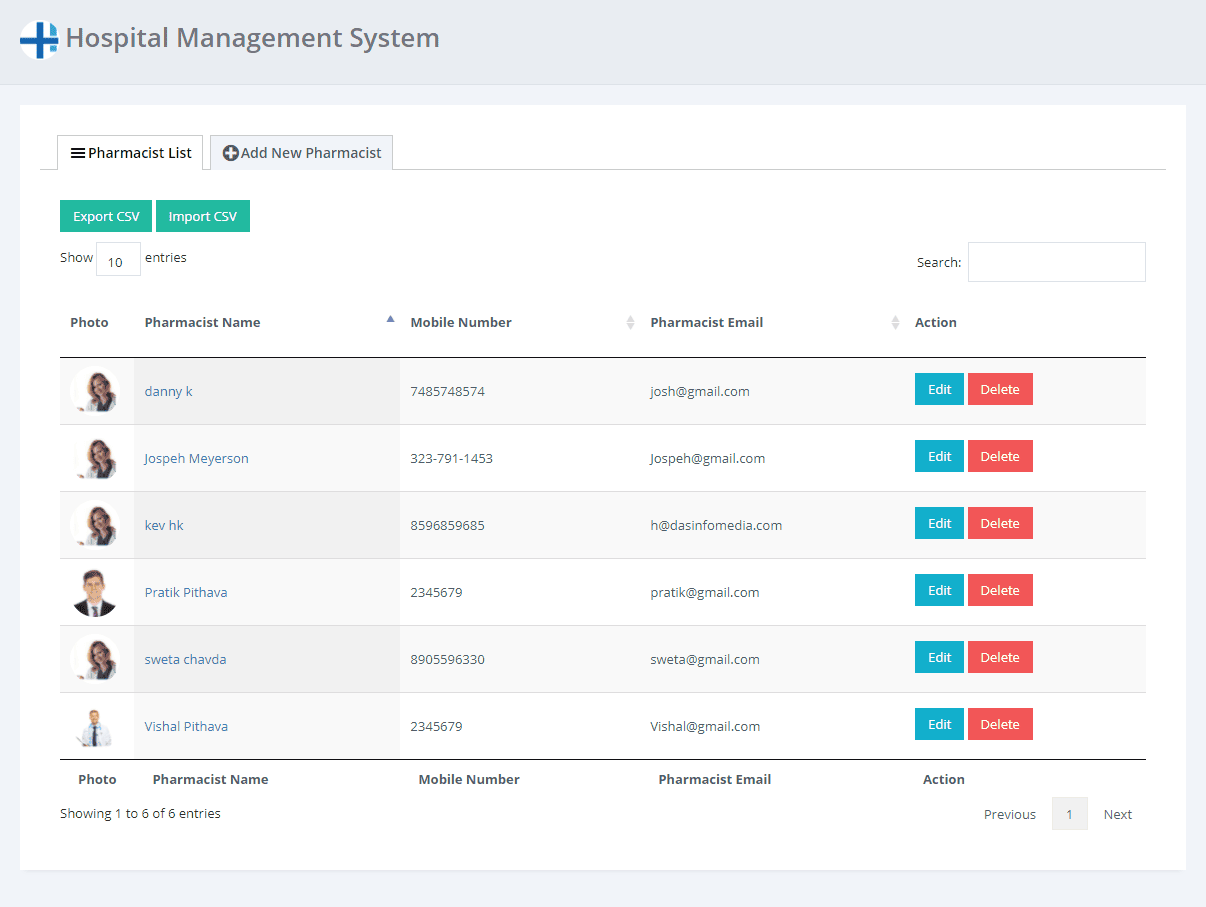1206x907 pixels.
Task: Delete the Jospeh Meyerson pharmacist record
Action: tap(999, 456)
